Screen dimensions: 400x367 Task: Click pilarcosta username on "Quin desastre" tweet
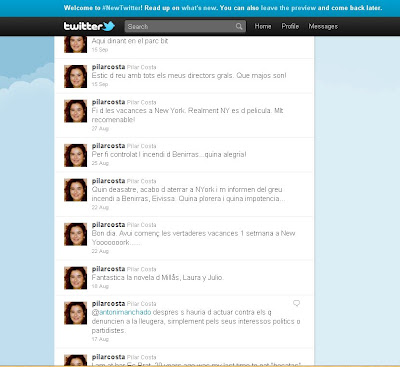[x=108, y=181]
